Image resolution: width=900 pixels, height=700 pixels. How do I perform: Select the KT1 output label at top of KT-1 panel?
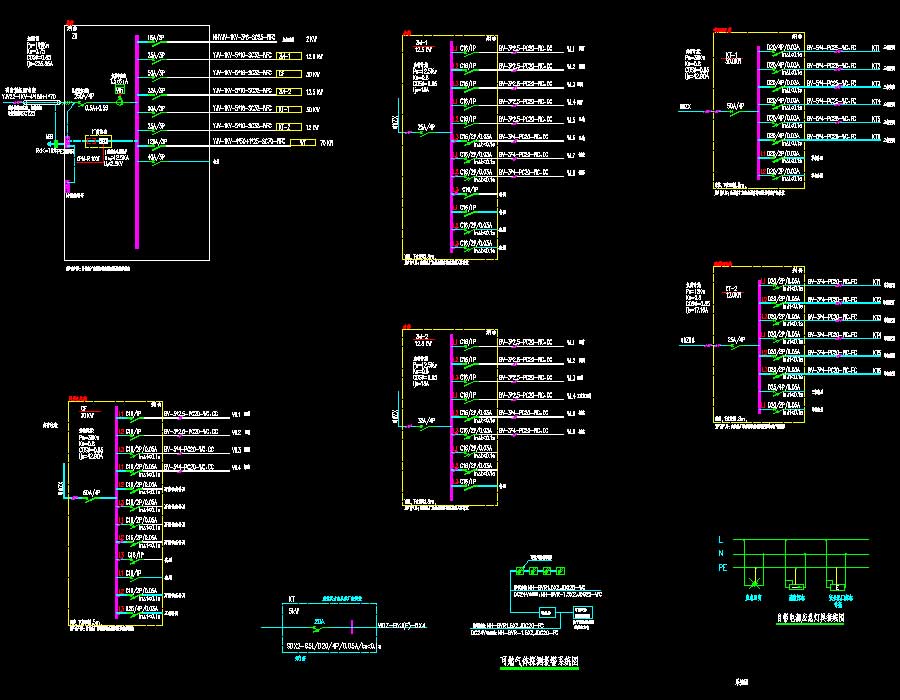pyautogui.click(x=876, y=47)
